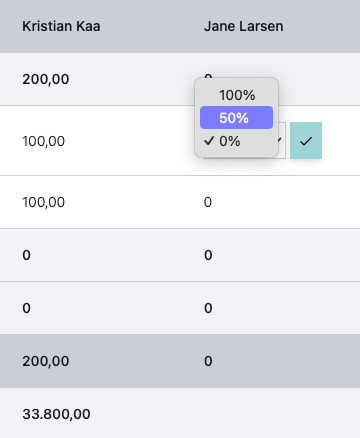The image size is (360, 438).
Task: Click the second 100,00 cell under Kristian Kaa
Action: click(44, 202)
